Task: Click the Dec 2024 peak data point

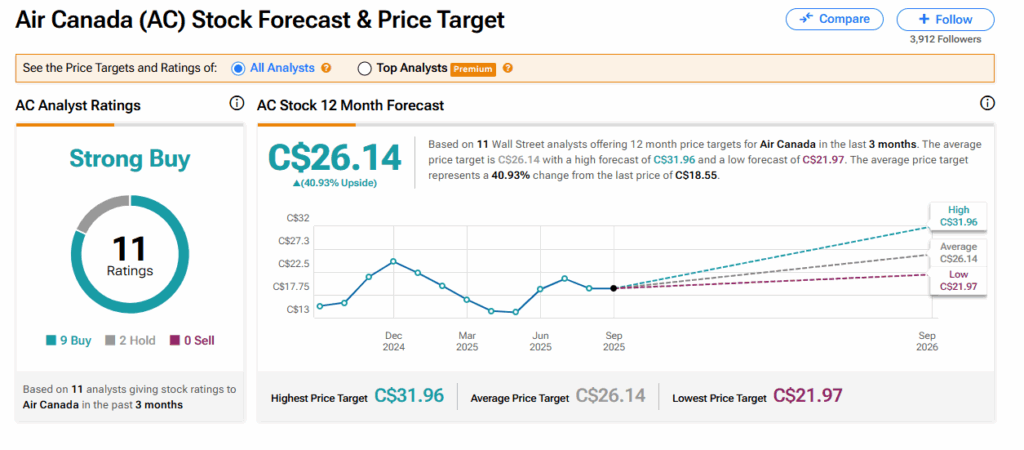Action: 393,261
